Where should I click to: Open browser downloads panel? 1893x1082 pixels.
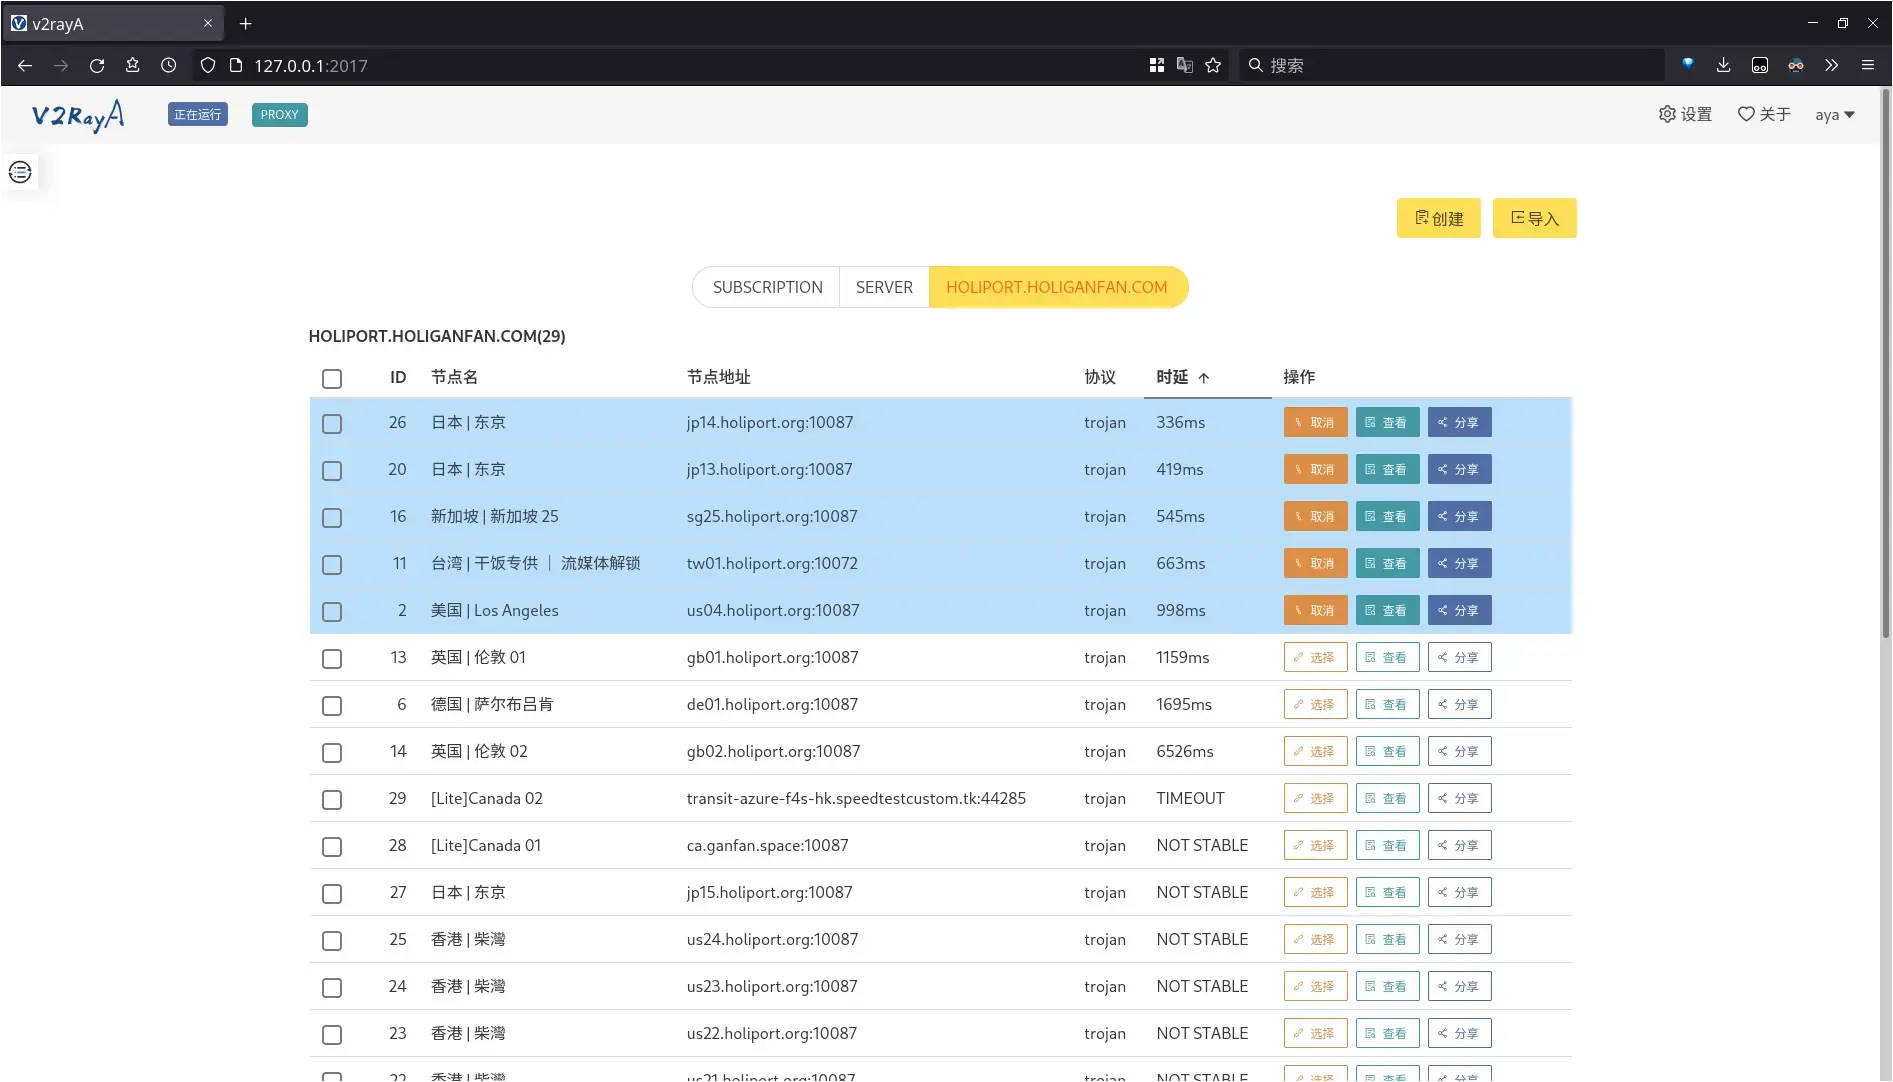point(1723,65)
